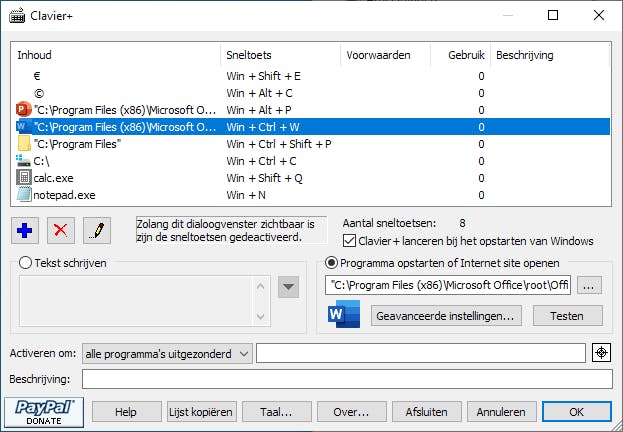This screenshot has width=623, height=432.
Task: Click the Word program icon below path
Action: pyautogui.click(x=342, y=315)
